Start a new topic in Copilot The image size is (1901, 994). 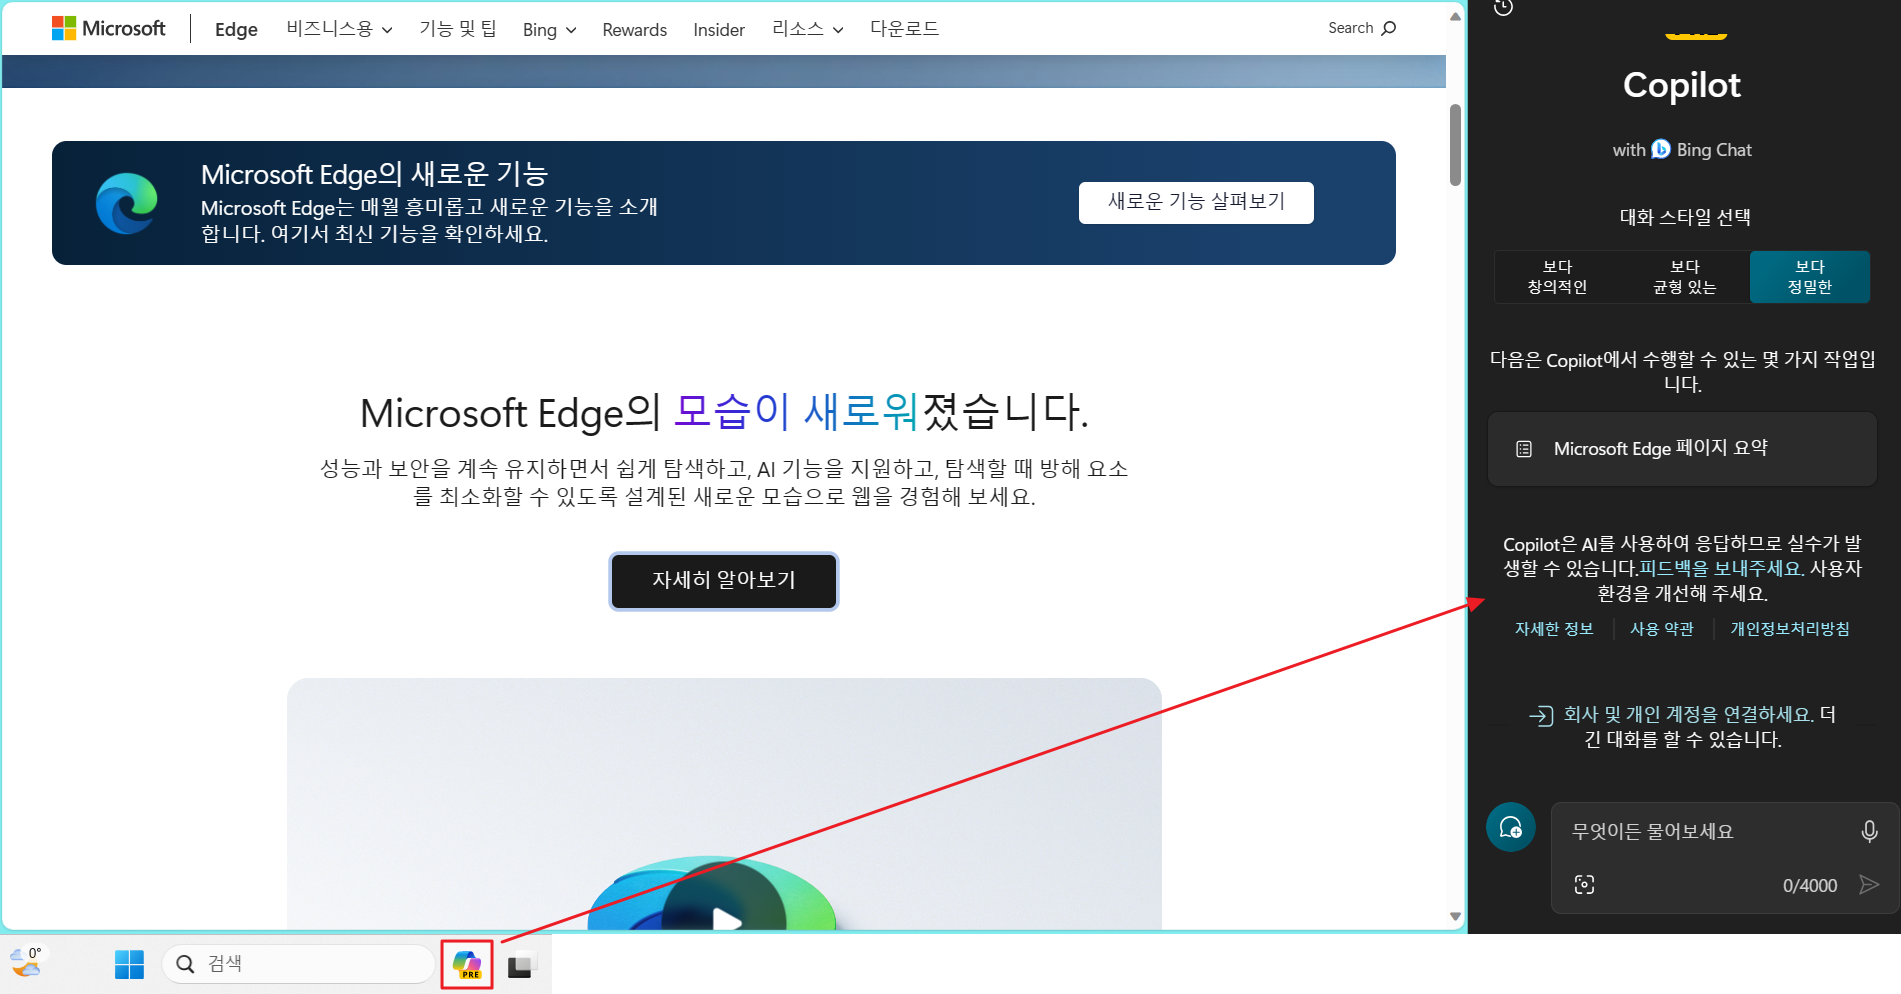(1511, 827)
